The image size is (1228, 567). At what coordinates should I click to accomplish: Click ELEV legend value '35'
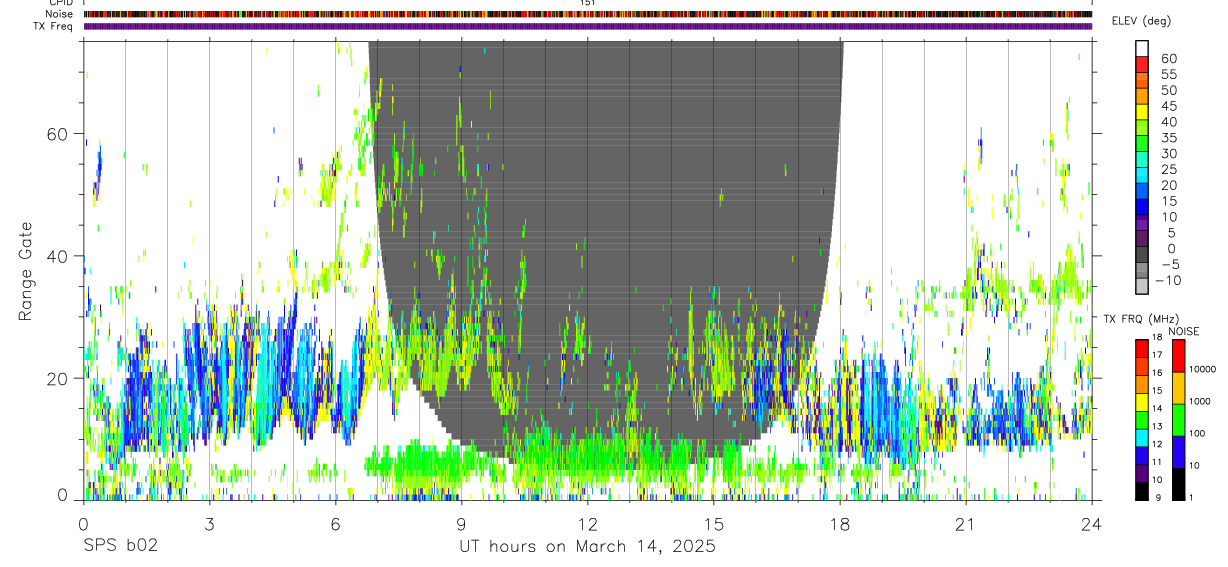click(1169, 138)
